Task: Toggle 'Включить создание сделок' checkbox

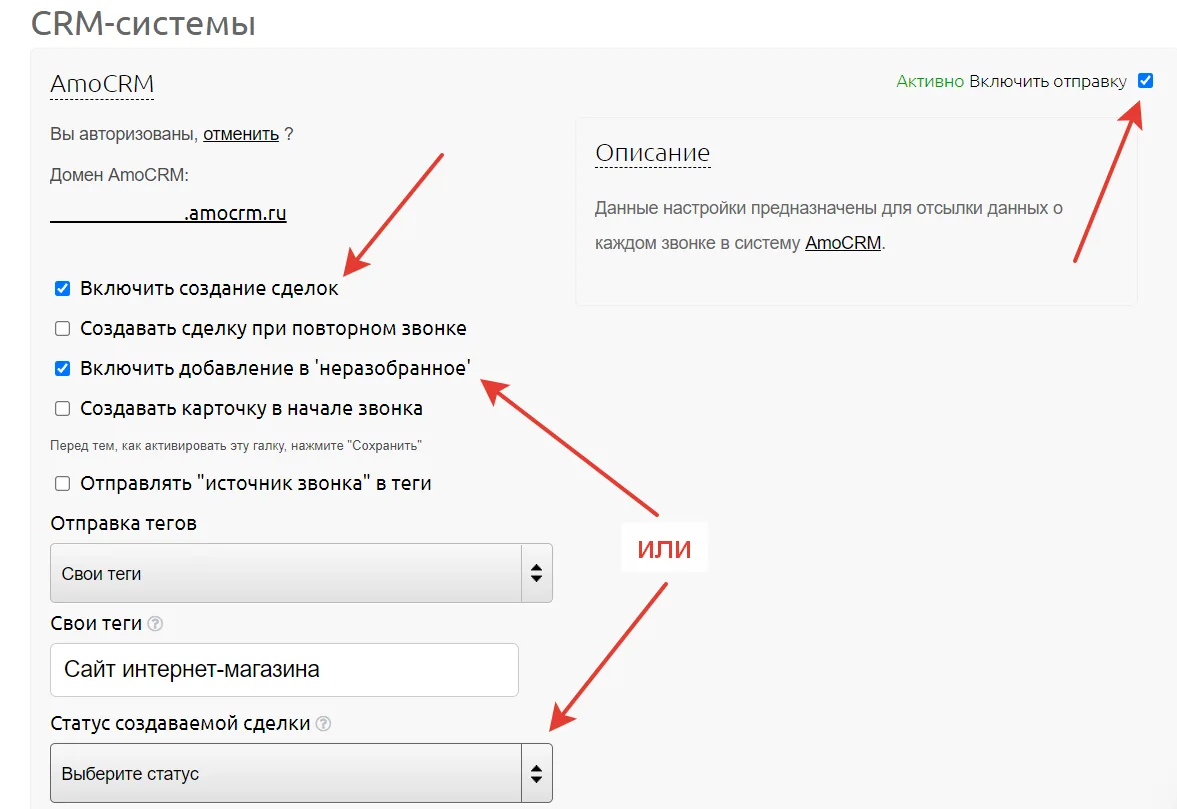Action: pos(62,289)
